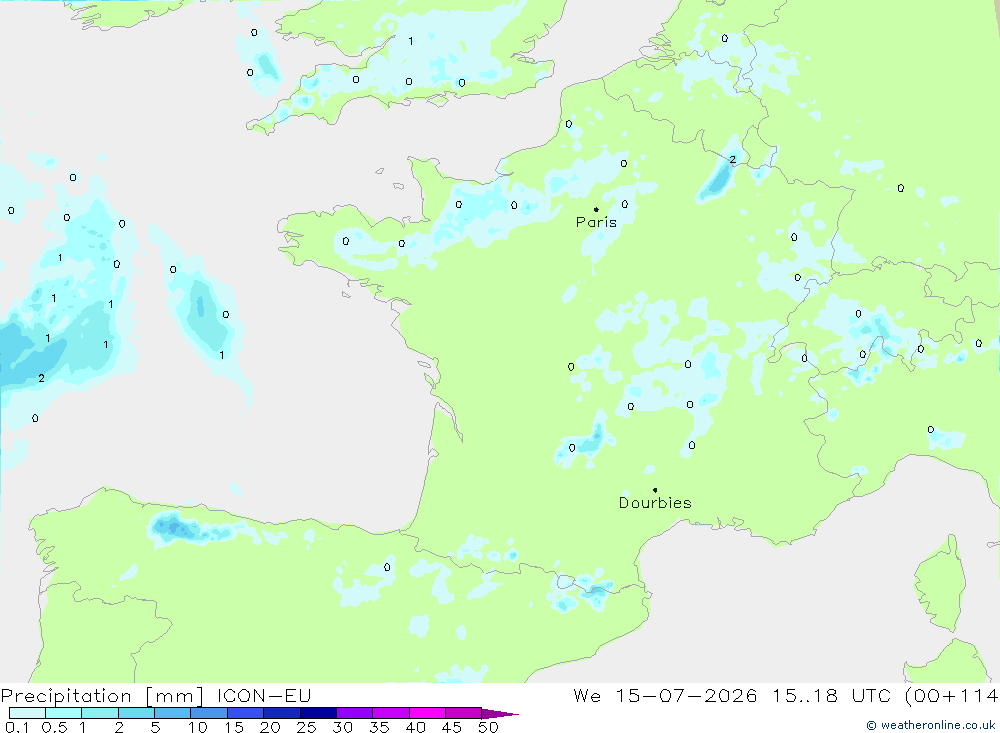Screen dimensions: 1000x733
Task: Click the legend arrow tip beyond 50
Action: [x=500, y=714]
